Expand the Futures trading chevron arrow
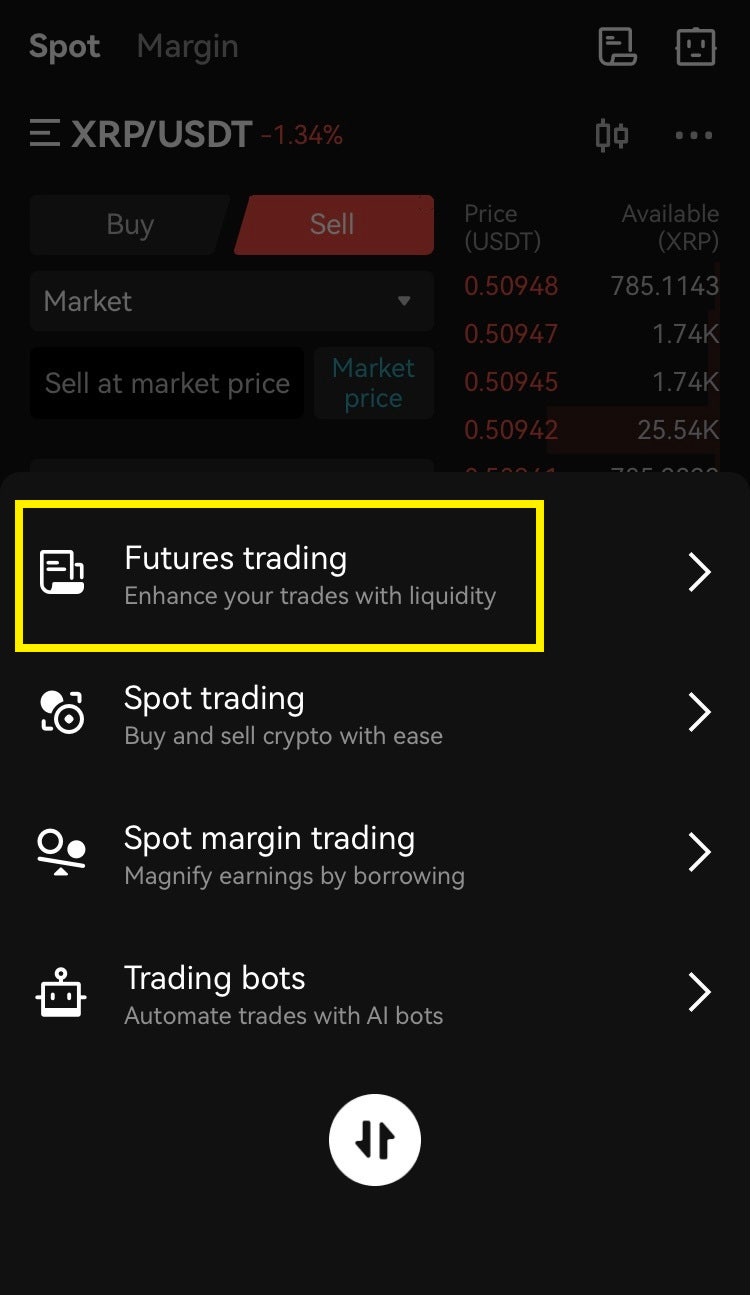 click(x=700, y=573)
